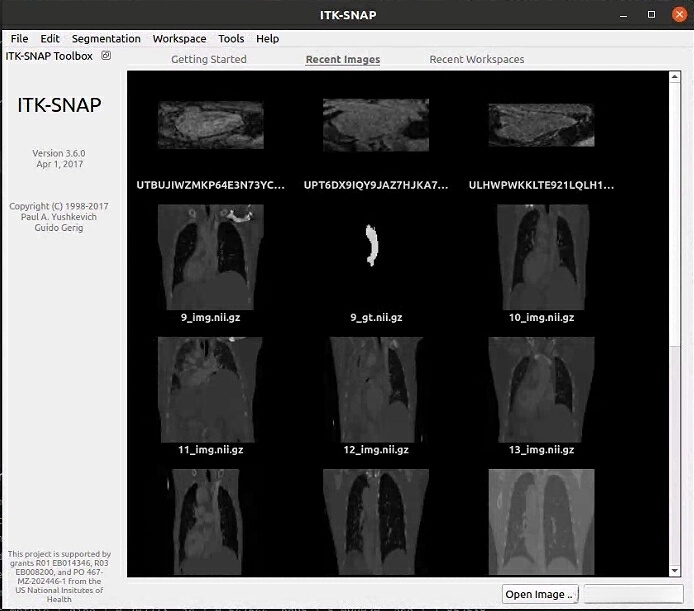694x611 pixels.
Task: Click the scroll down arrow of image list
Action: point(674,571)
